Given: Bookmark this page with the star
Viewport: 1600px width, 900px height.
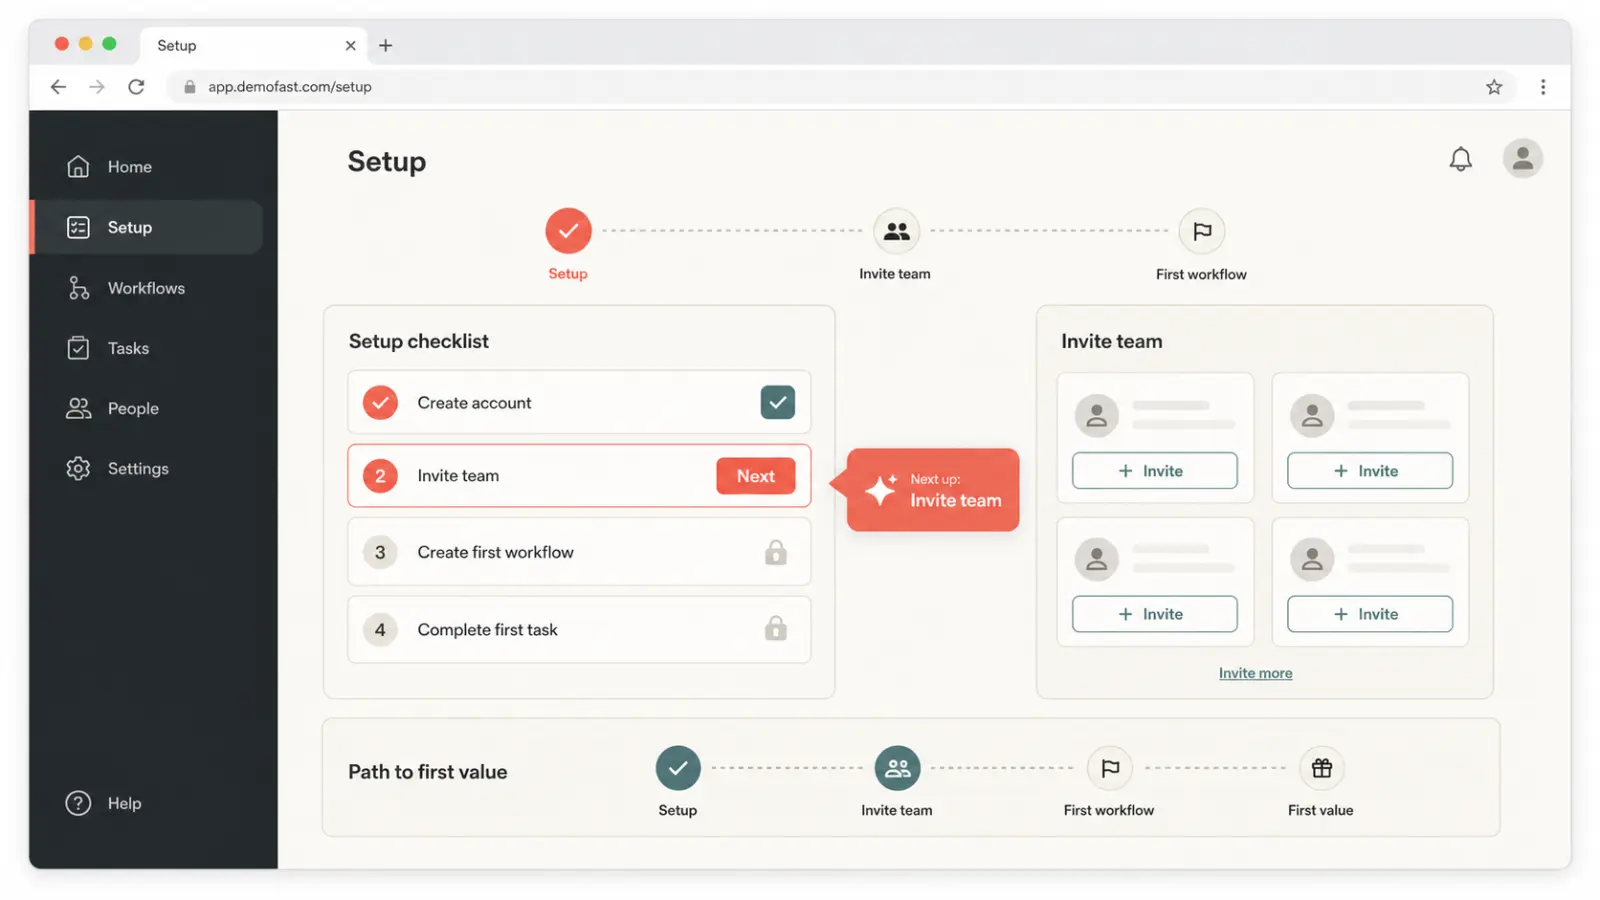Looking at the screenshot, I should (1494, 87).
